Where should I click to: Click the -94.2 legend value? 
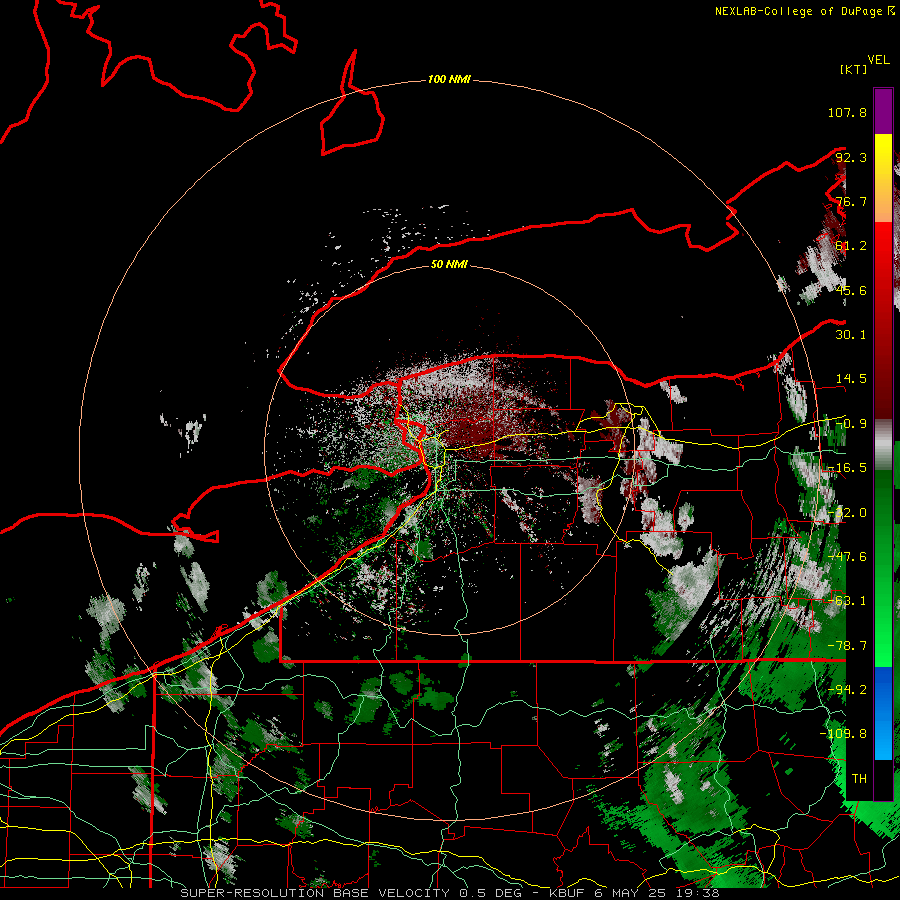847,690
